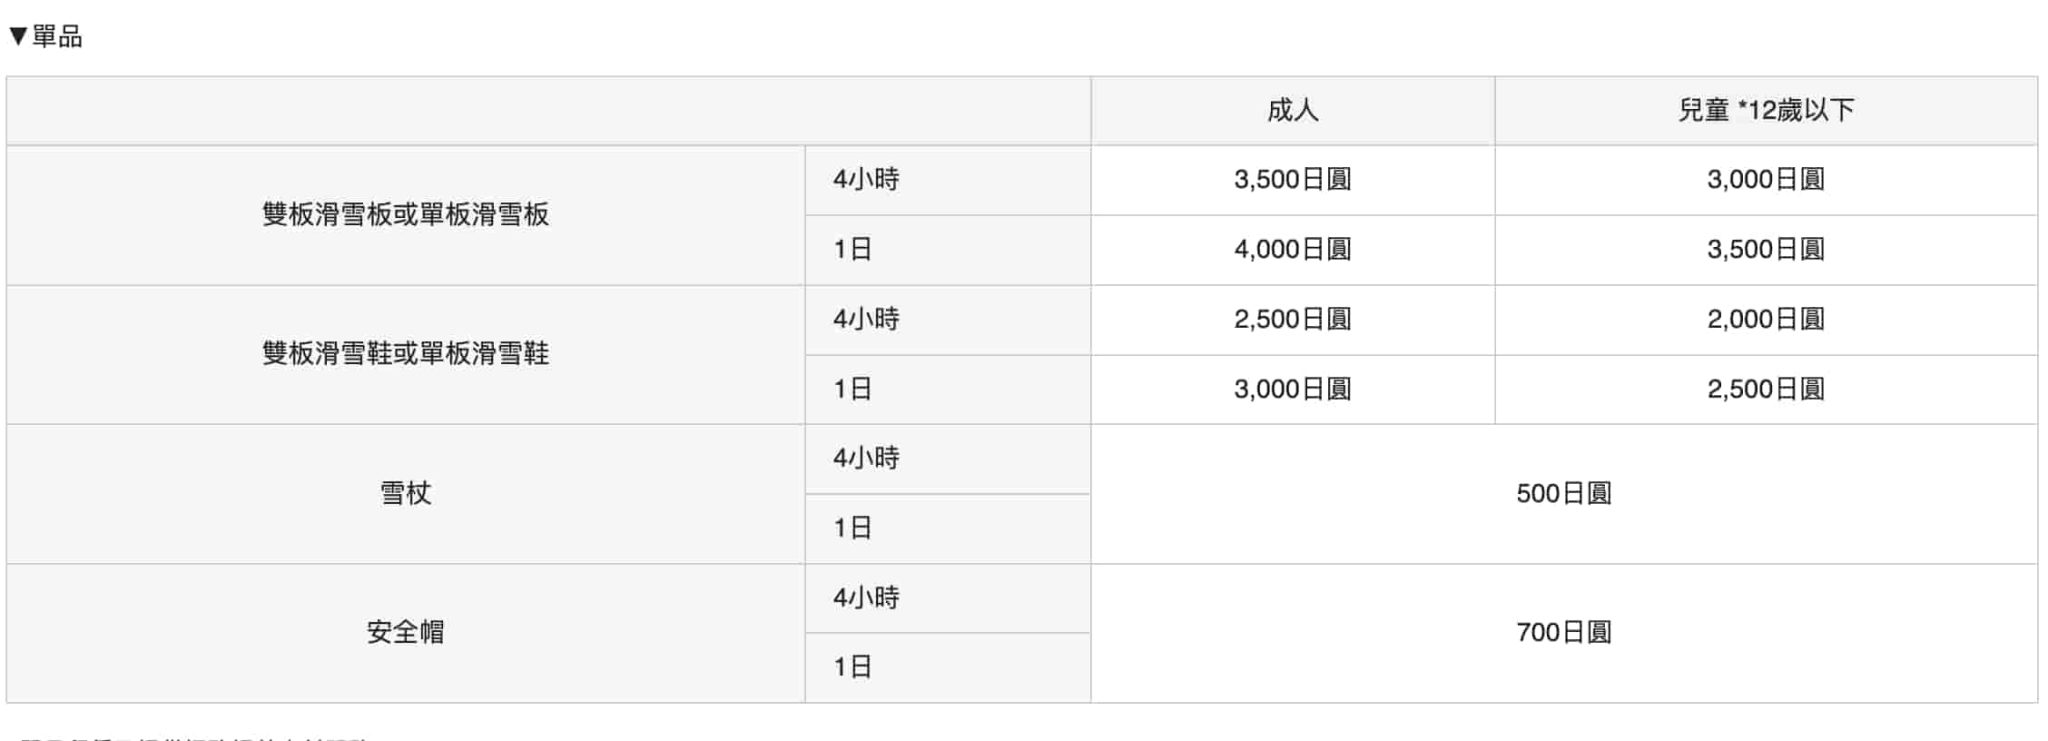Select the 雙板滑雪板或單板滑雪板 row label
Screen dimensions: 2048x741
click(x=405, y=215)
